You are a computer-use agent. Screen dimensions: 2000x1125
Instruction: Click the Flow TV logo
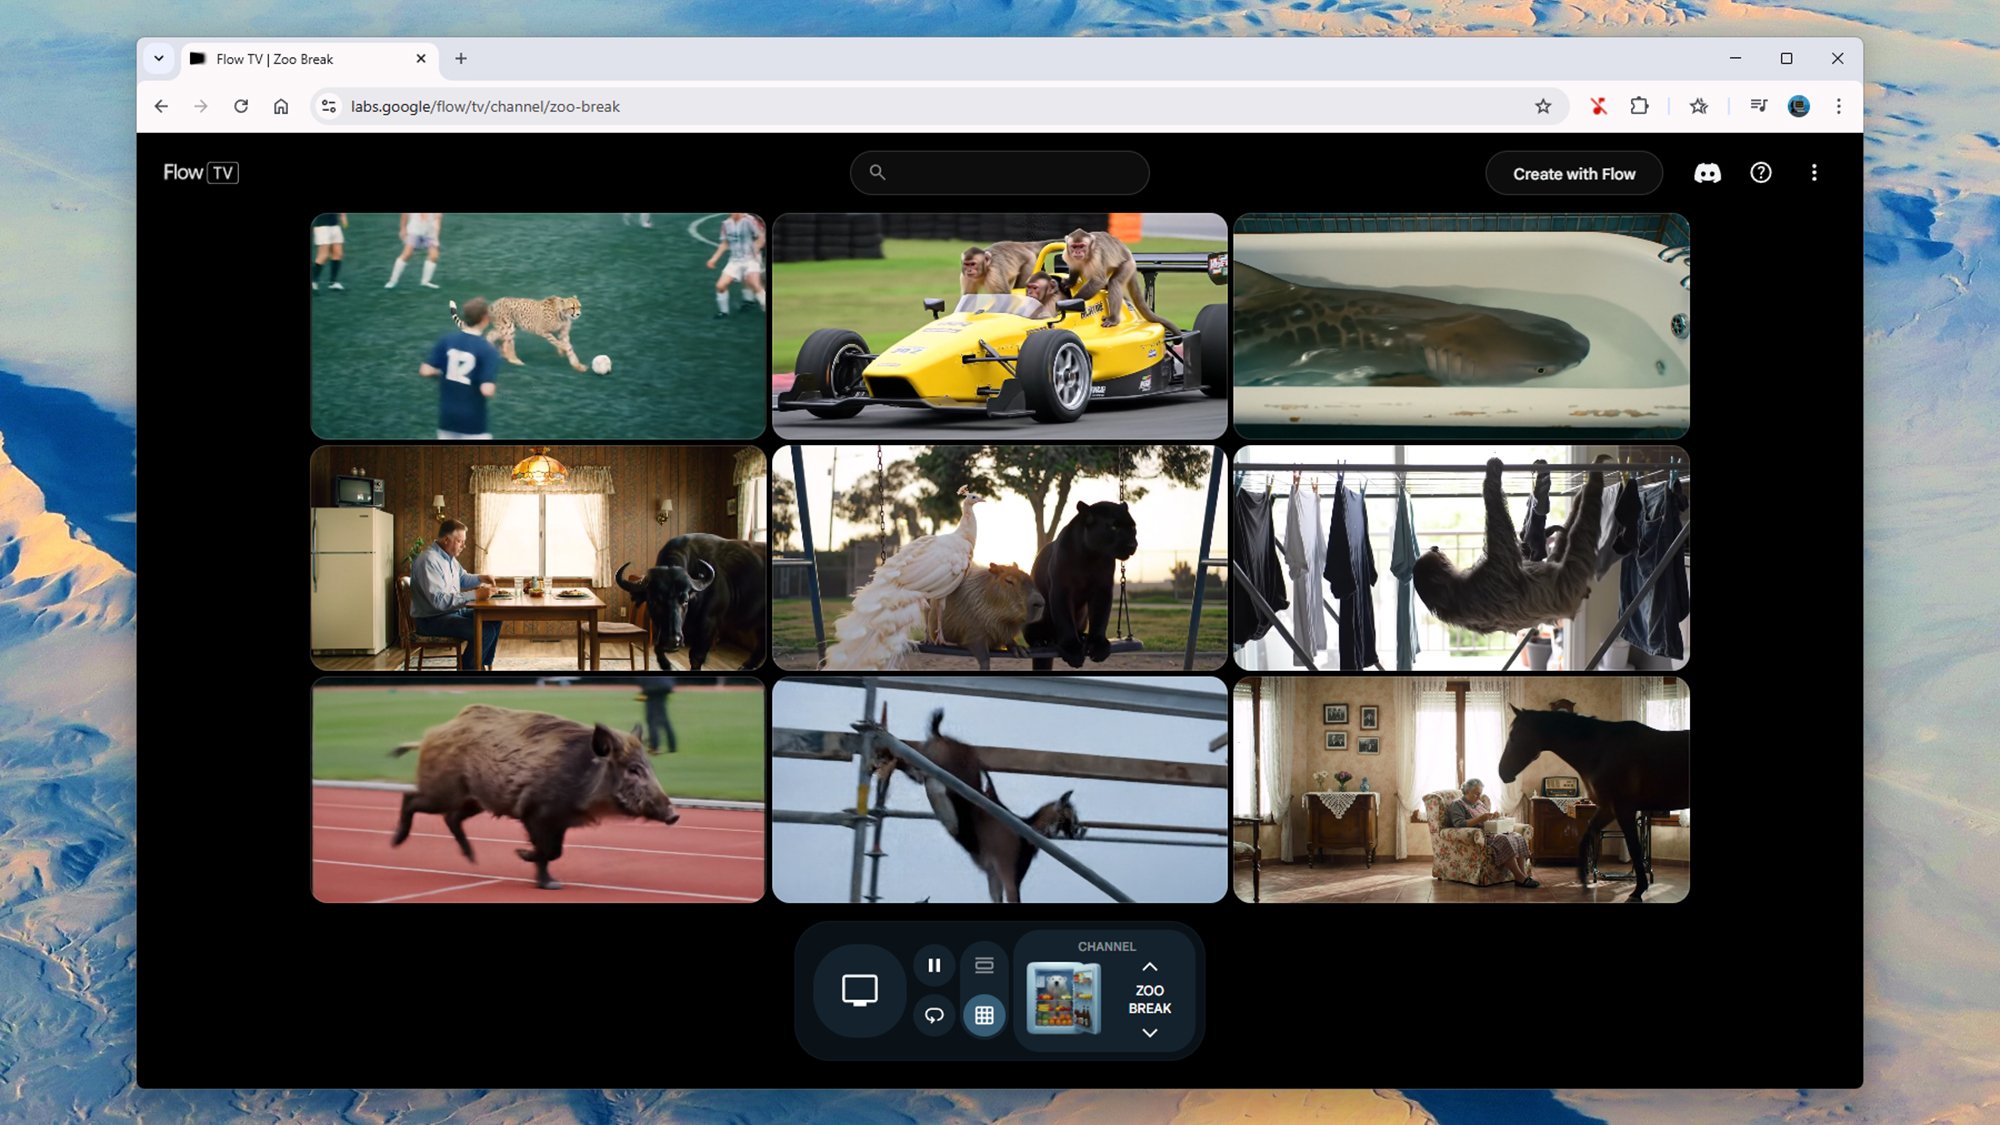[201, 172]
